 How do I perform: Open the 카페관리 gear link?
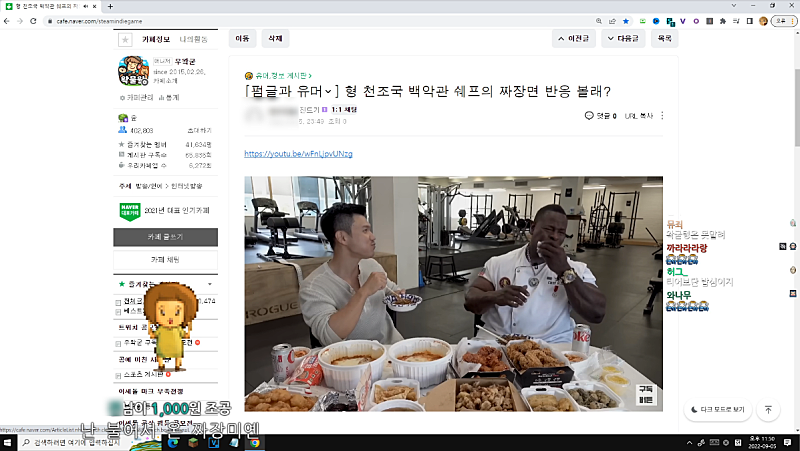click(x=136, y=97)
